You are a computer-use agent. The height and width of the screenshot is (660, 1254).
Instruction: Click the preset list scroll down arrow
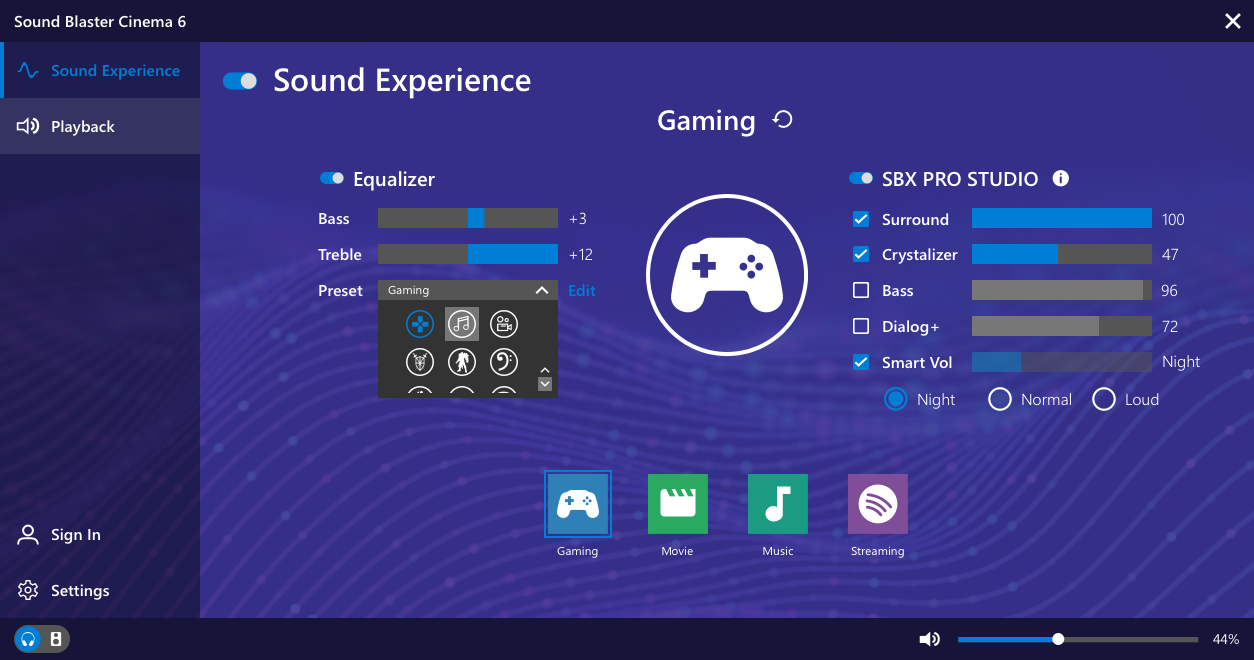545,383
